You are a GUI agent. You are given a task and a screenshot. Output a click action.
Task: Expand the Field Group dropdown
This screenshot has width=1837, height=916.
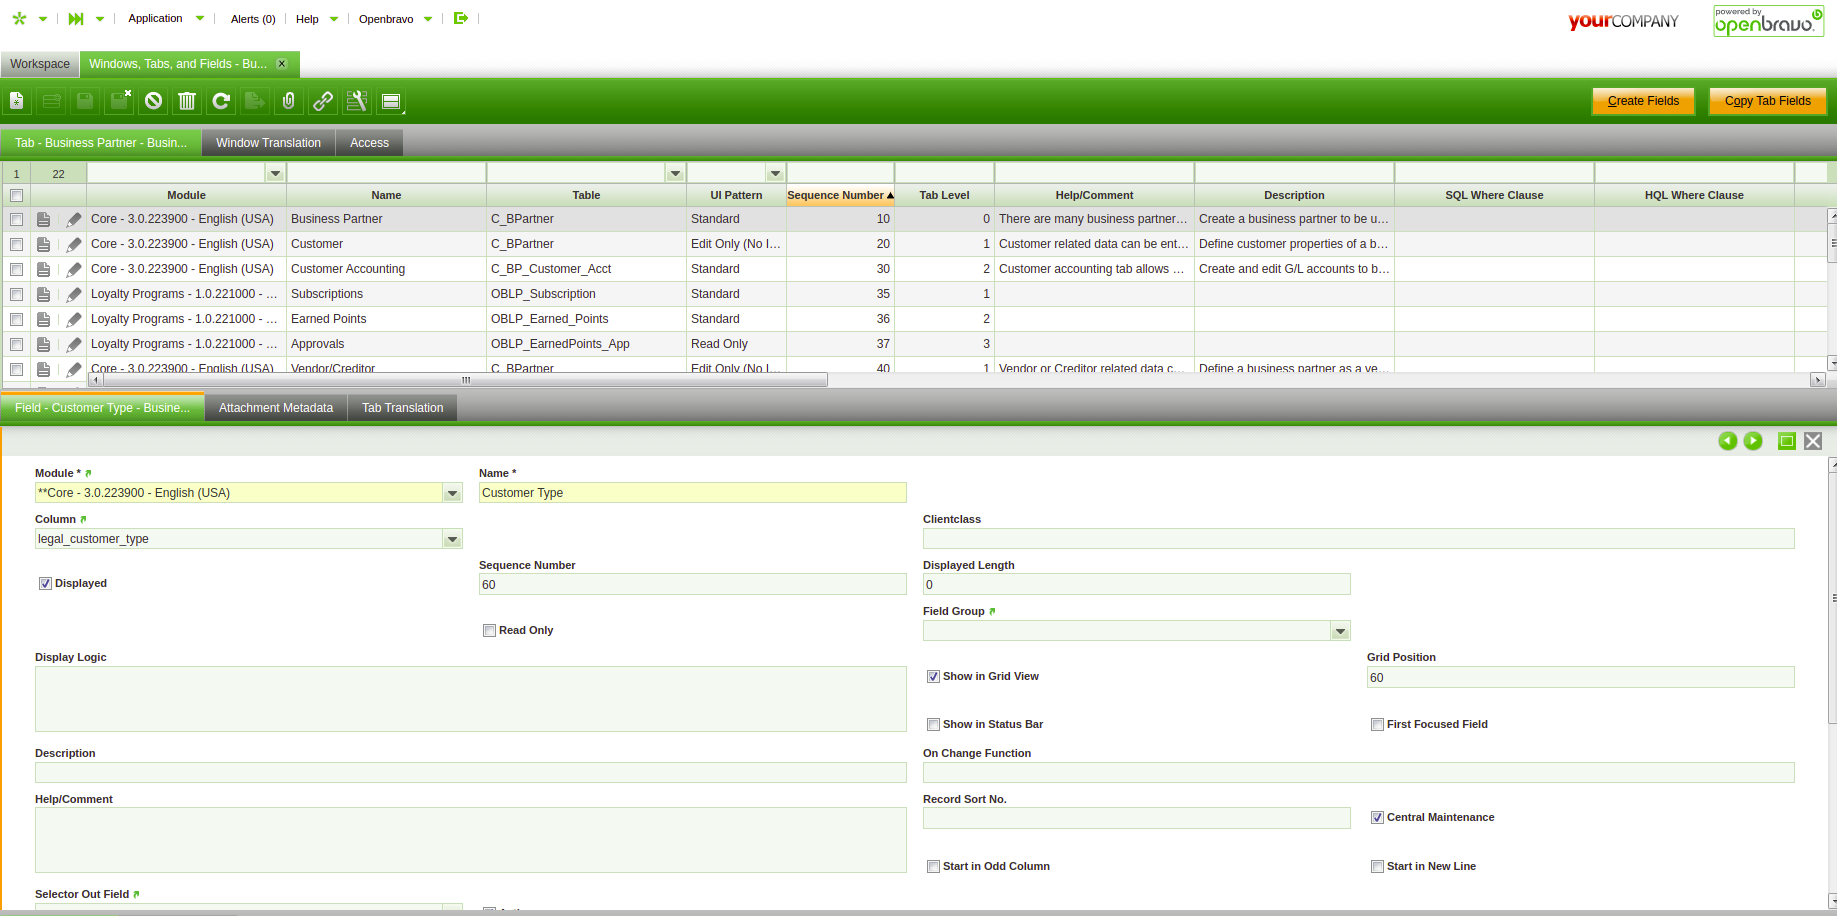tap(1340, 631)
